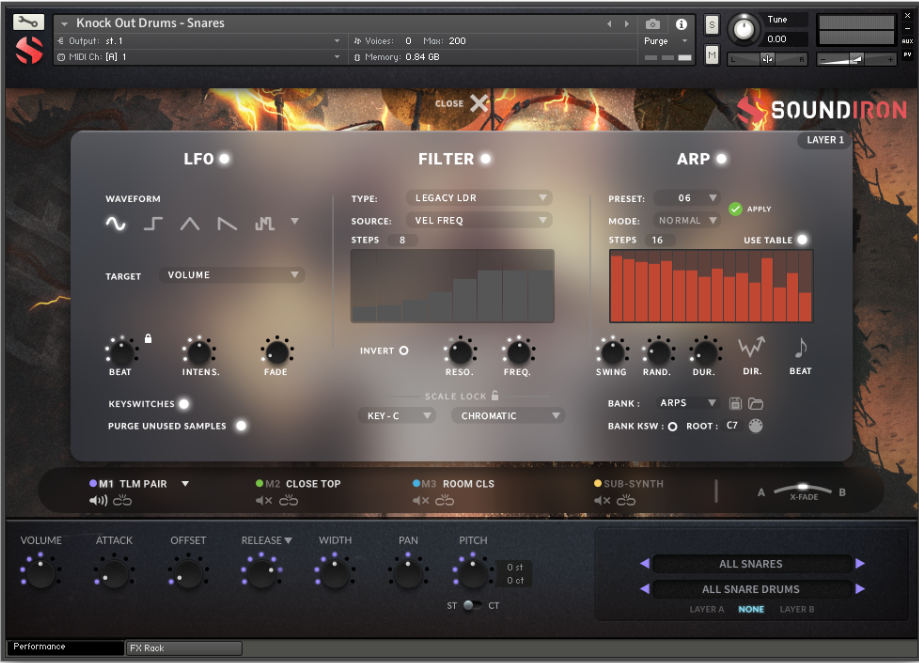The height and width of the screenshot is (663, 919).
Task: Choose the random LFO waveform icon
Action: point(263,224)
